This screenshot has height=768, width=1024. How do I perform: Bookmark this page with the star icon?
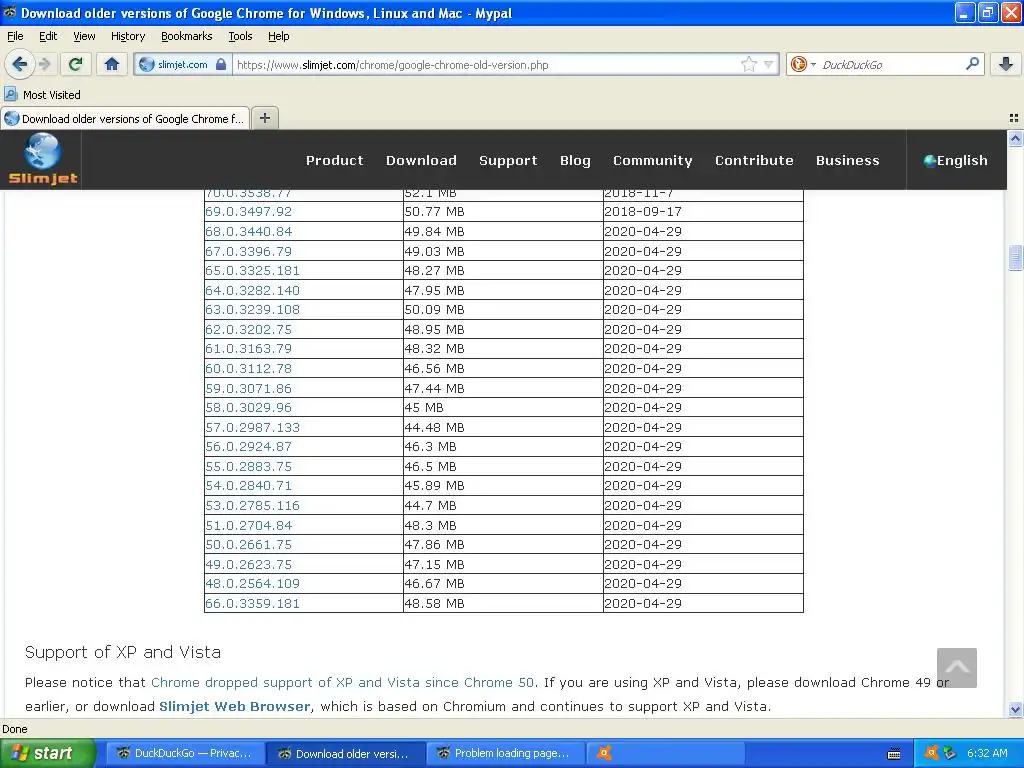[748, 64]
